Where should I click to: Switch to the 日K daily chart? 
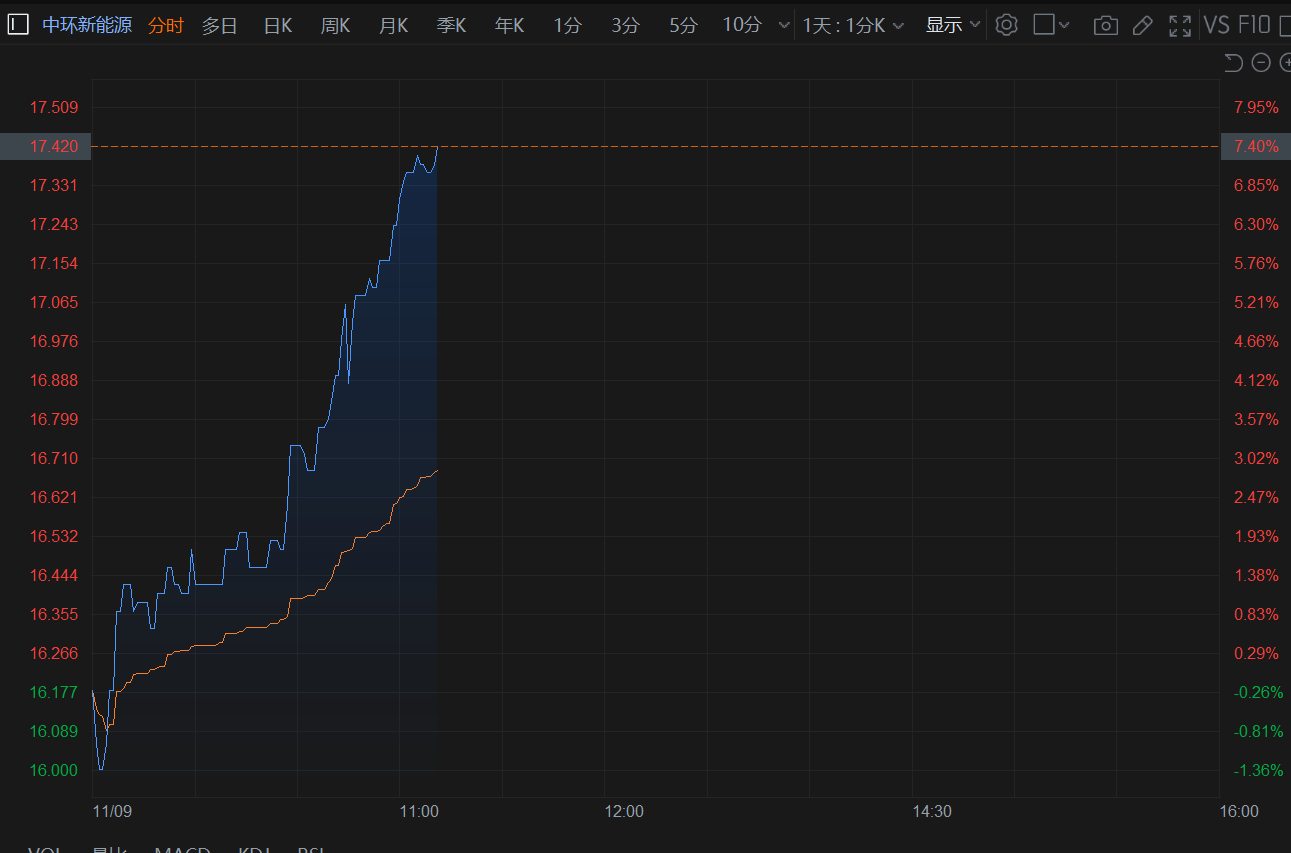278,25
